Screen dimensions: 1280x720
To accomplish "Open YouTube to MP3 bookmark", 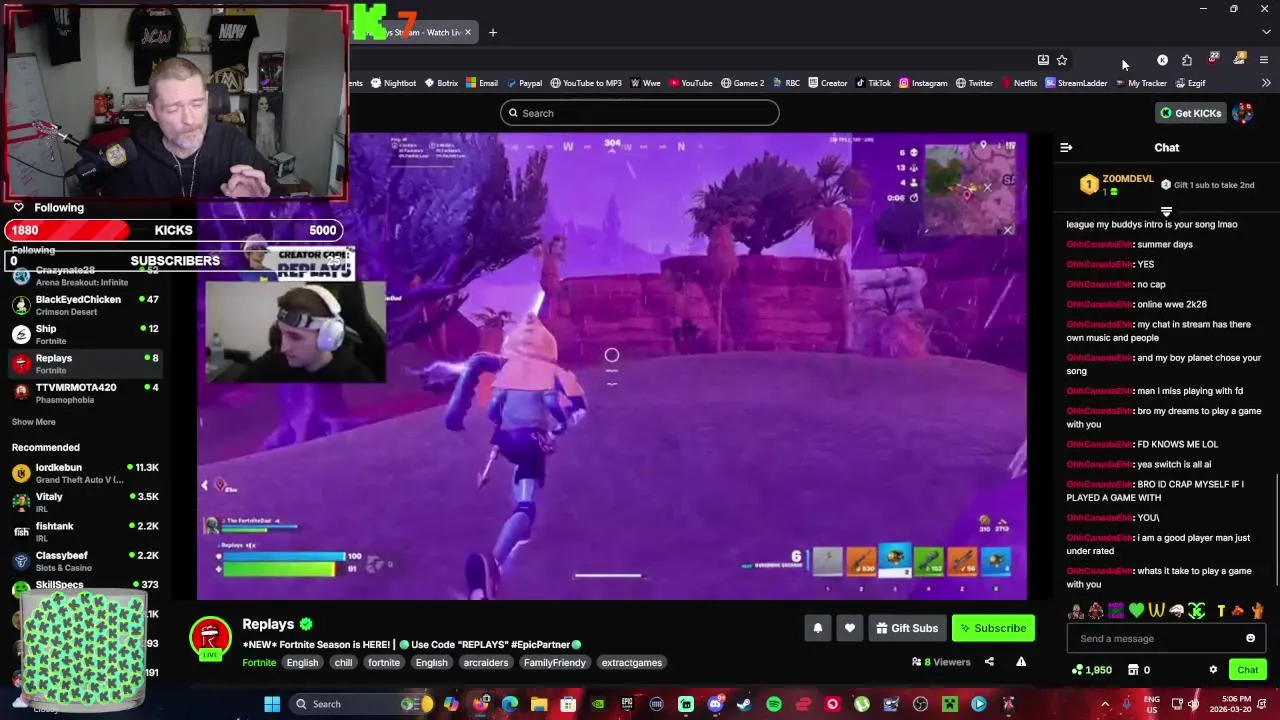I will (586, 83).
